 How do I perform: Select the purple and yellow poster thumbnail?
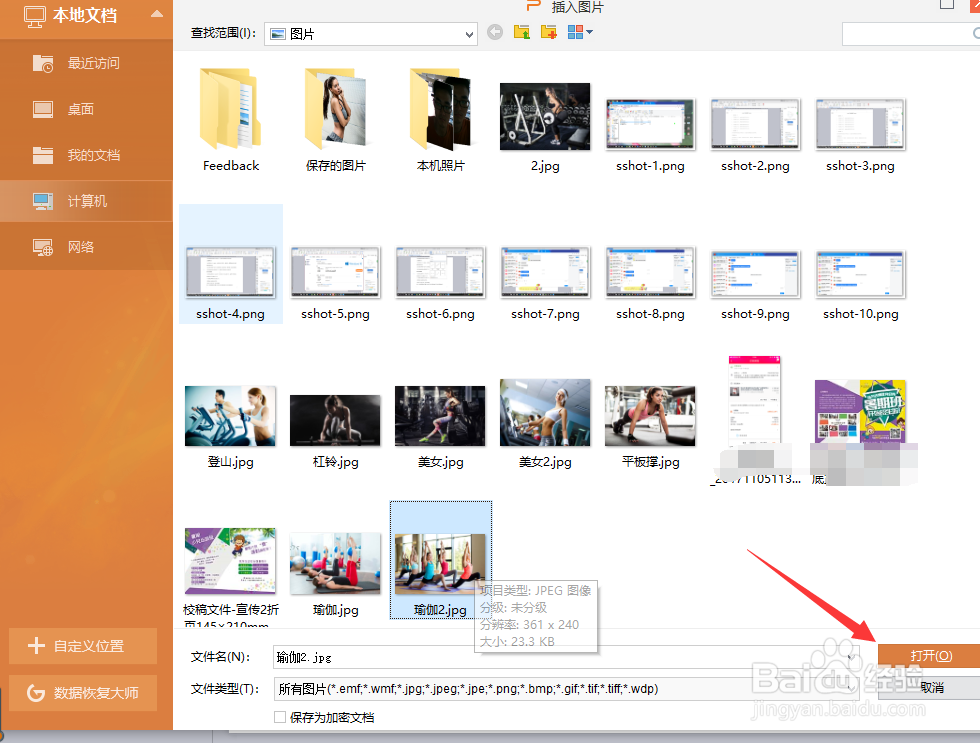(x=860, y=411)
